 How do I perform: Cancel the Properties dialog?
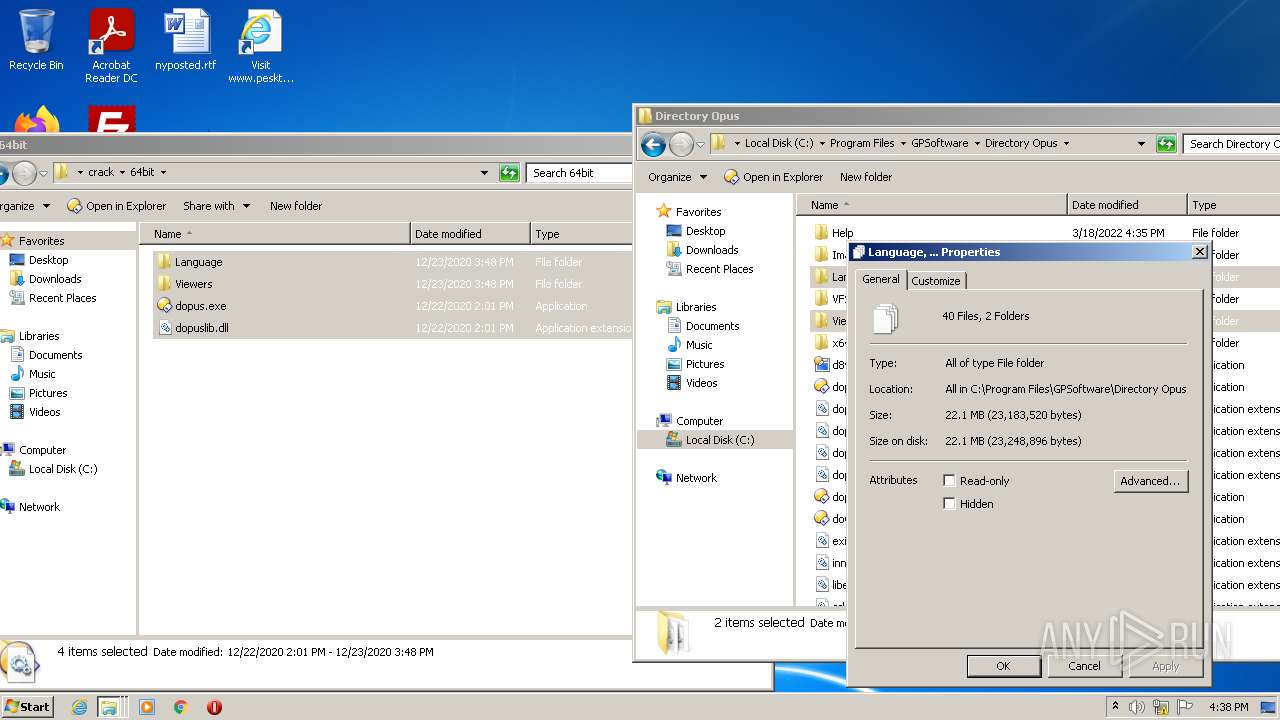[x=1084, y=666]
